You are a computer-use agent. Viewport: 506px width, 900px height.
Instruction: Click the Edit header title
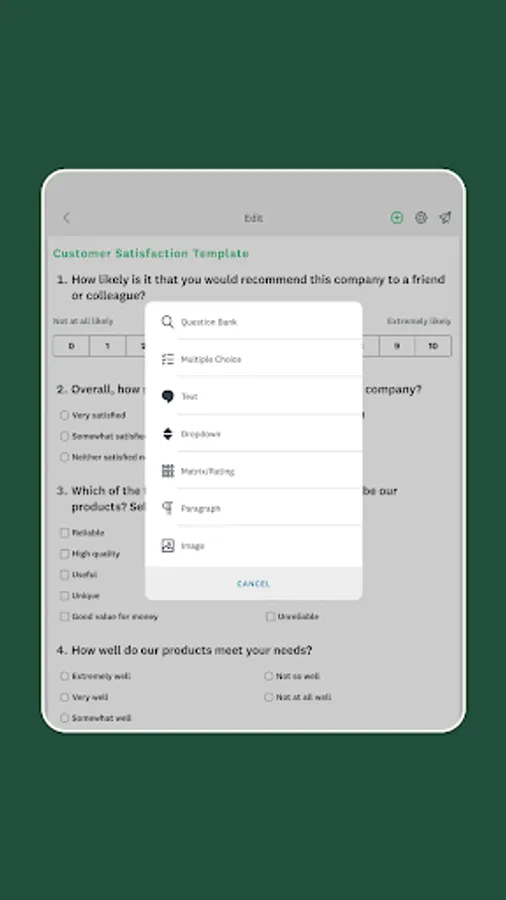[x=254, y=218]
